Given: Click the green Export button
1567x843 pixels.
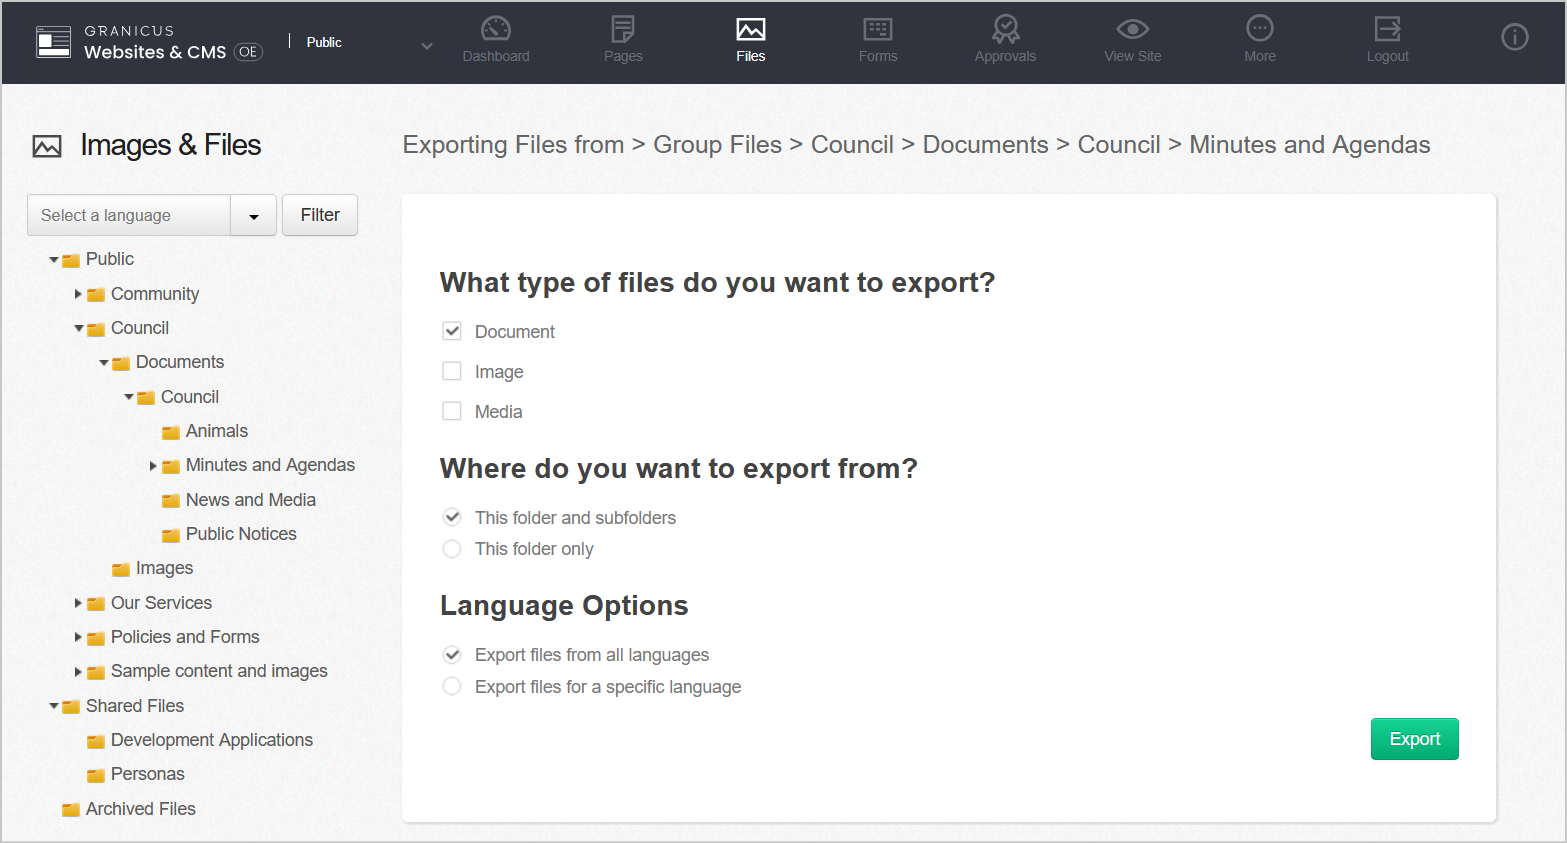Looking at the screenshot, I should tap(1414, 739).
